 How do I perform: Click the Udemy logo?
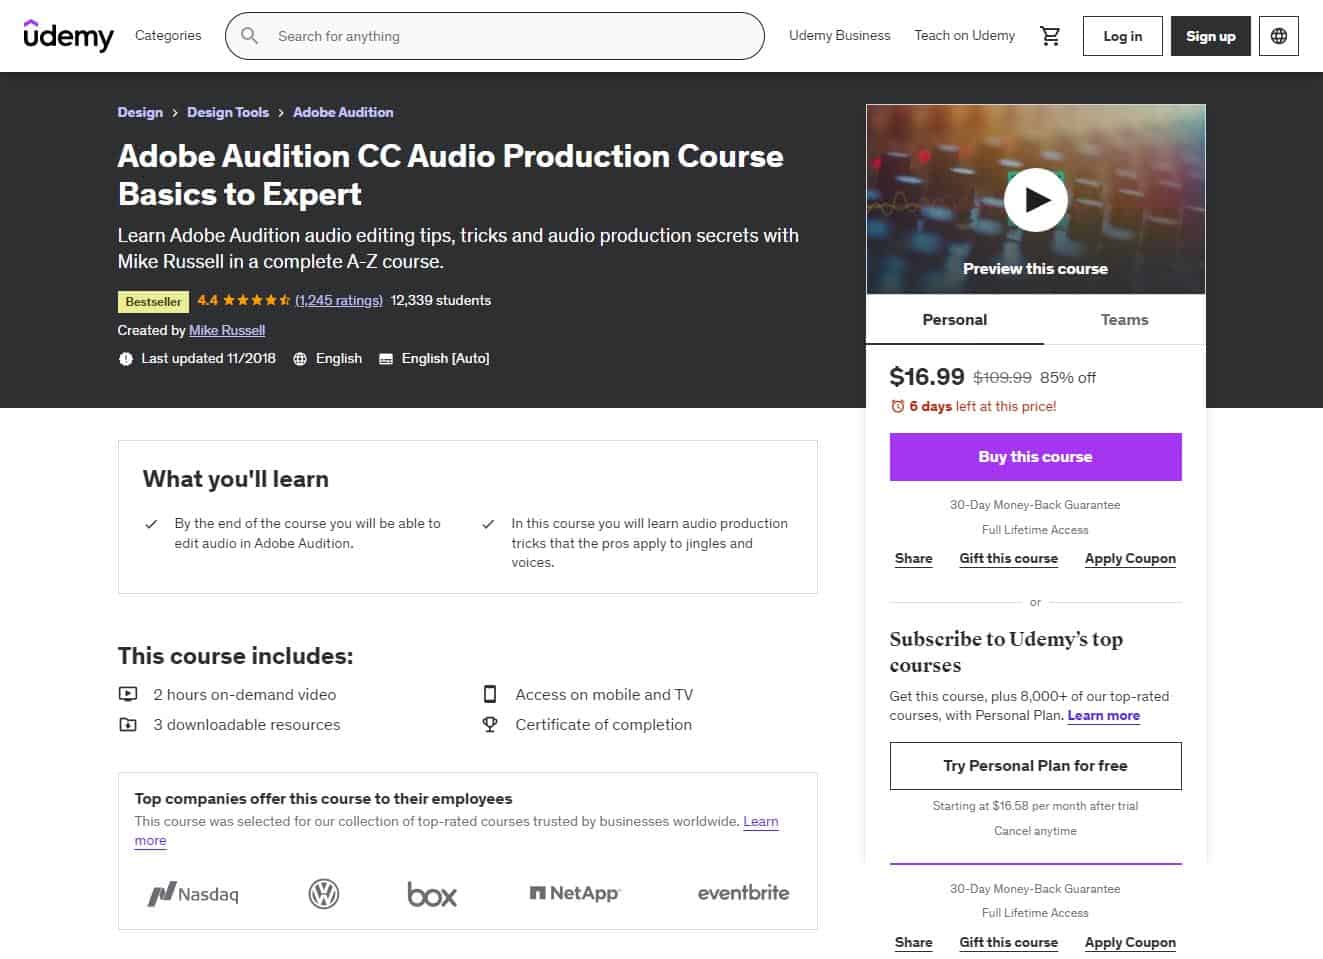(68, 35)
